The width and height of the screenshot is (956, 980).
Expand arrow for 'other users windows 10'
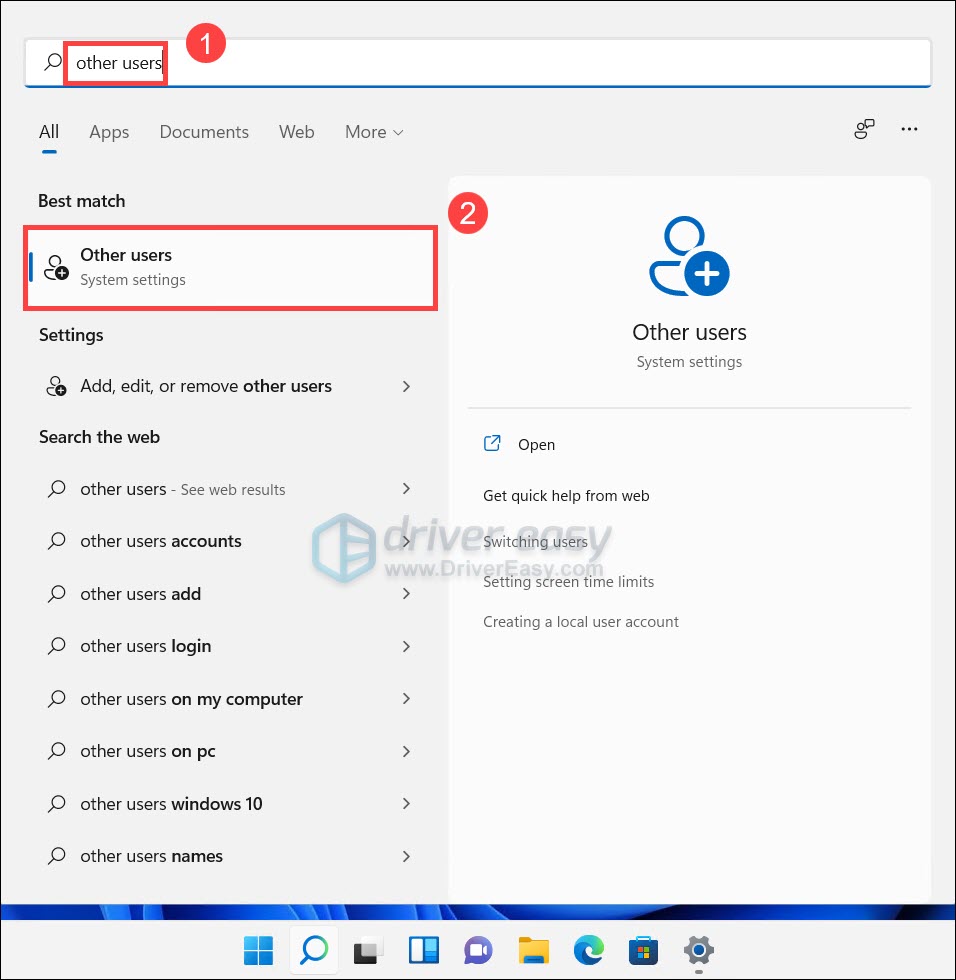coord(406,804)
